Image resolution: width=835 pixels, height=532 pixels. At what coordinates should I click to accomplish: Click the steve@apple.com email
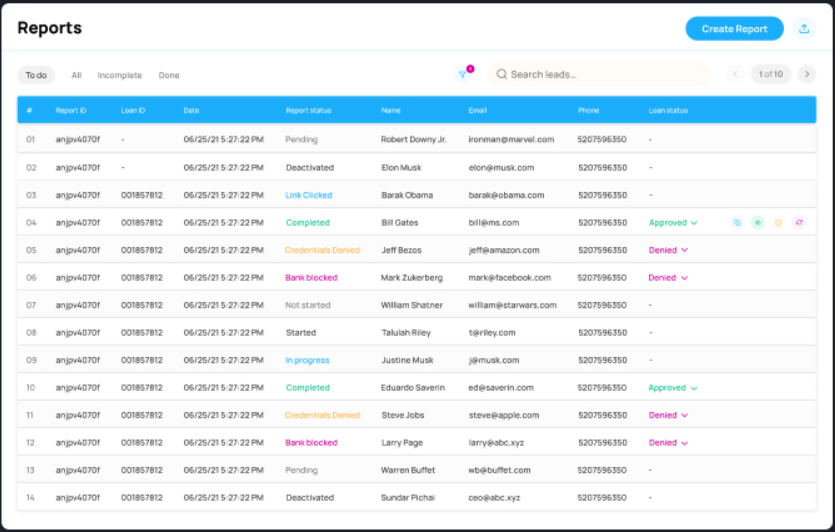coord(504,415)
